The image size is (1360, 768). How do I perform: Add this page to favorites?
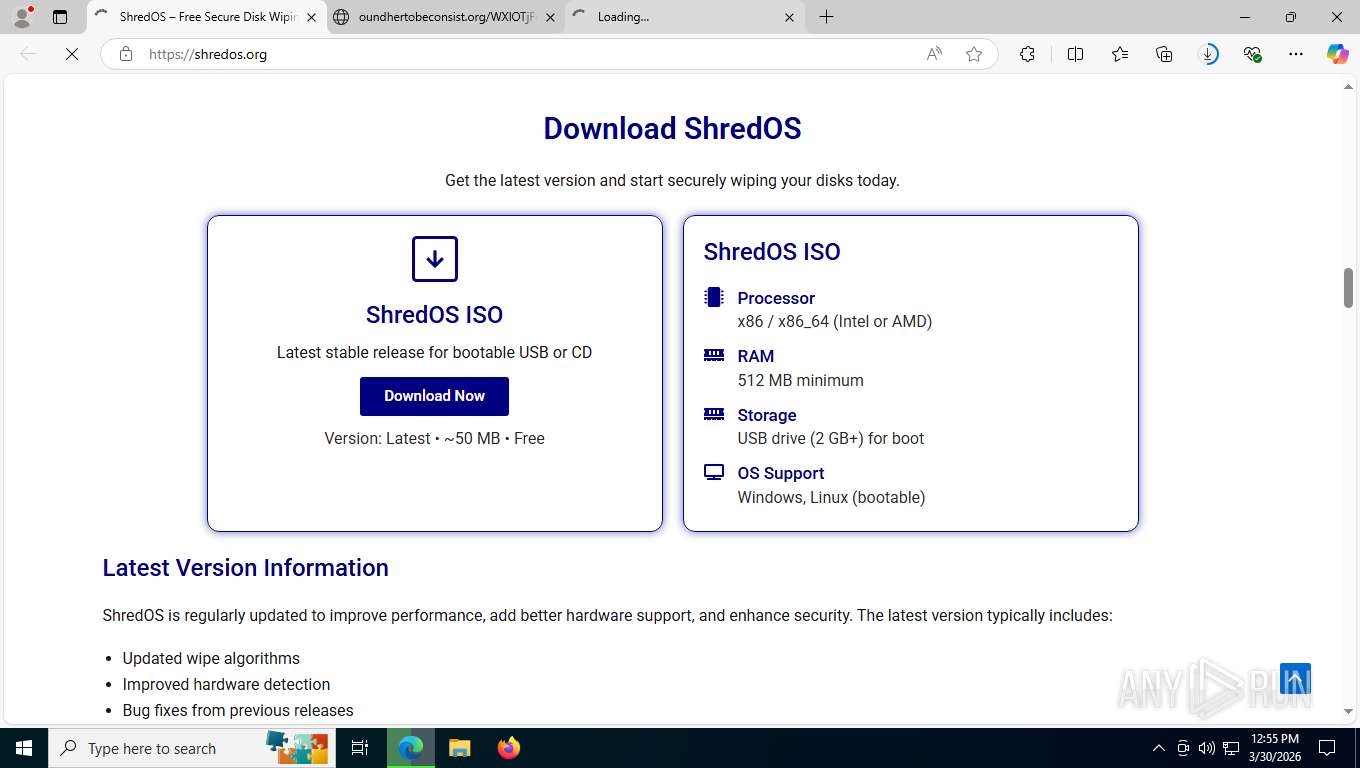(974, 54)
